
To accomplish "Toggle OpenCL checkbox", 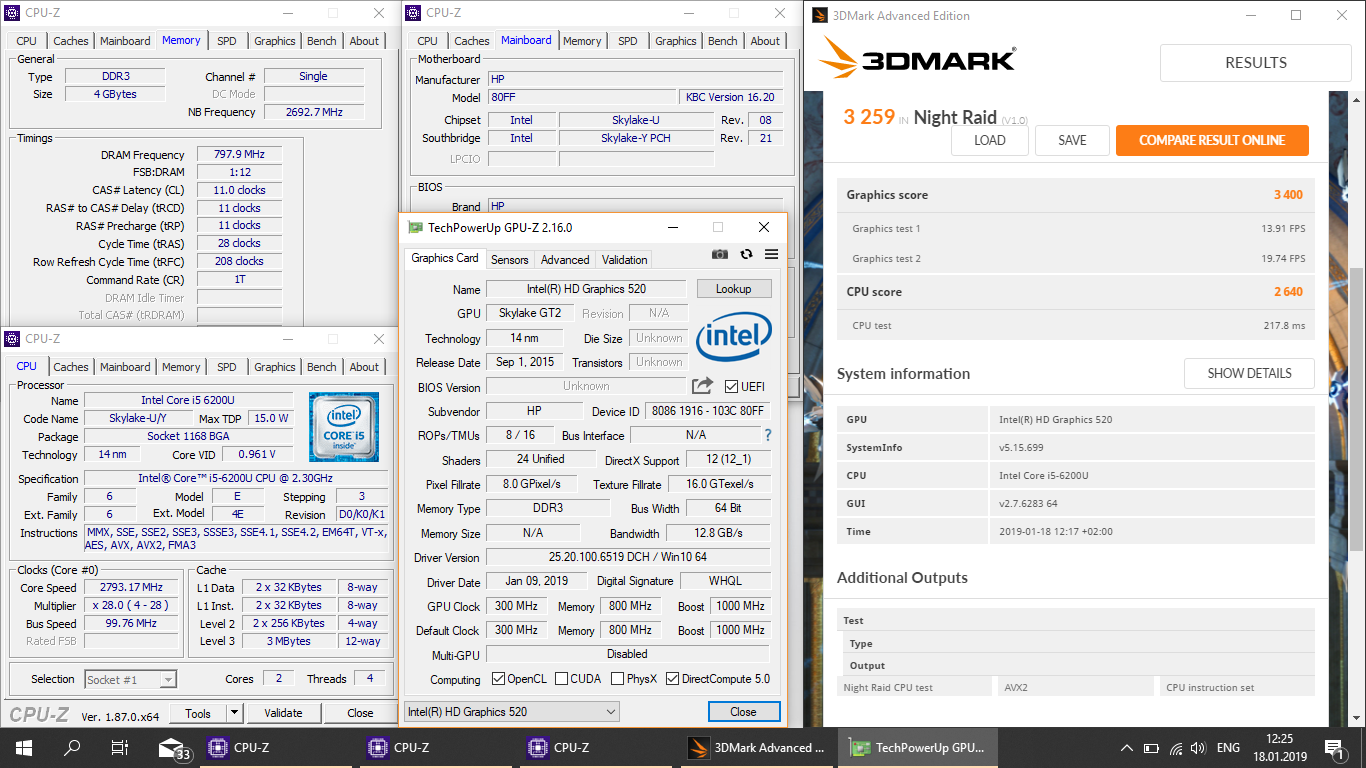I will pyautogui.click(x=498, y=678).
